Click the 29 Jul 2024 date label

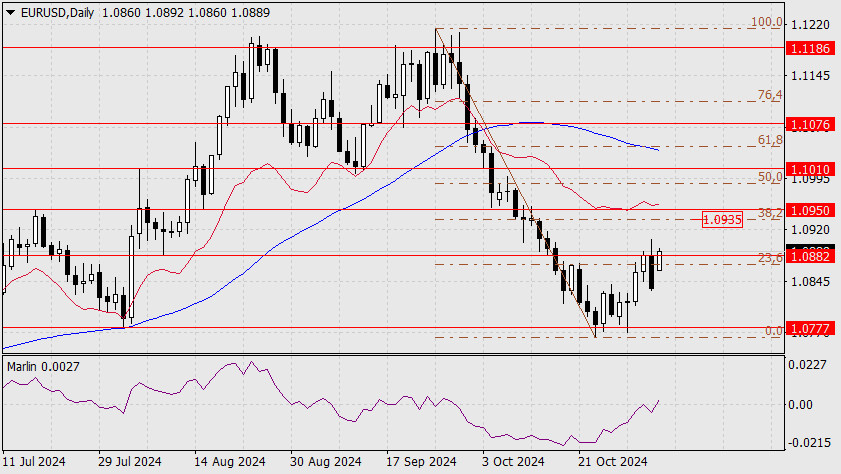[x=130, y=462]
